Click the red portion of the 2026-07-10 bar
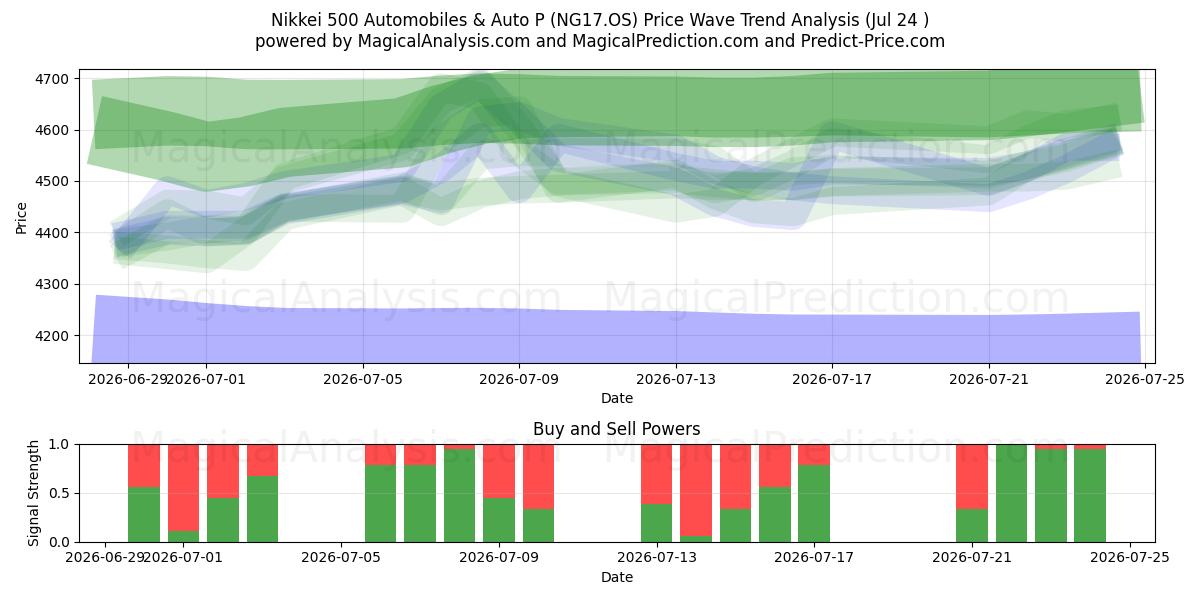Screen dimensions: 1200x600 click(x=538, y=476)
